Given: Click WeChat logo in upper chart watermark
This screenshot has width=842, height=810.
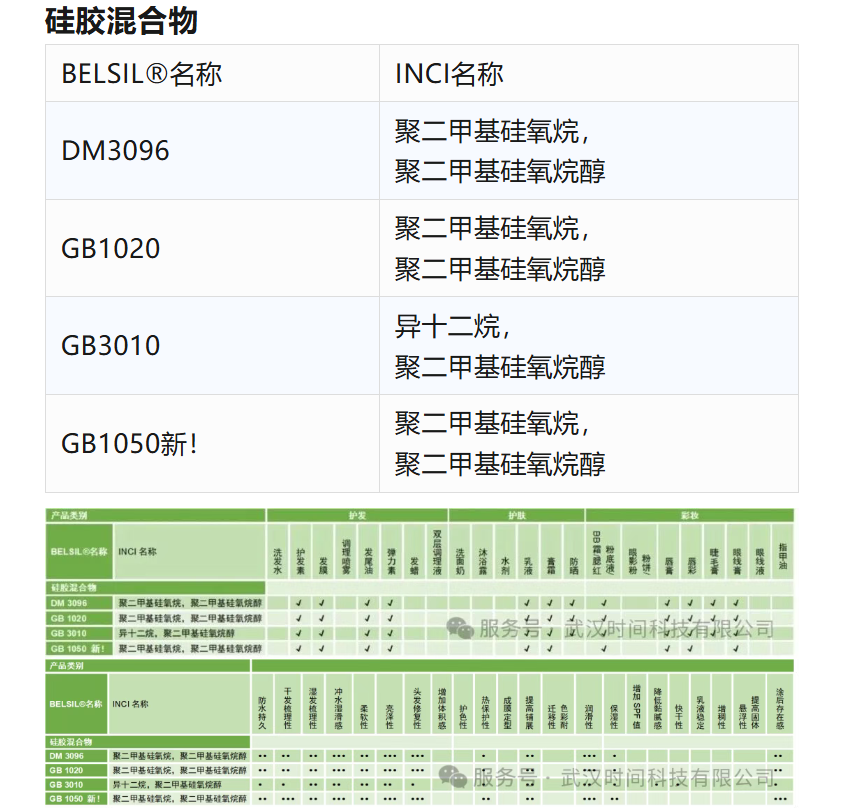Looking at the screenshot, I should pyautogui.click(x=461, y=628).
